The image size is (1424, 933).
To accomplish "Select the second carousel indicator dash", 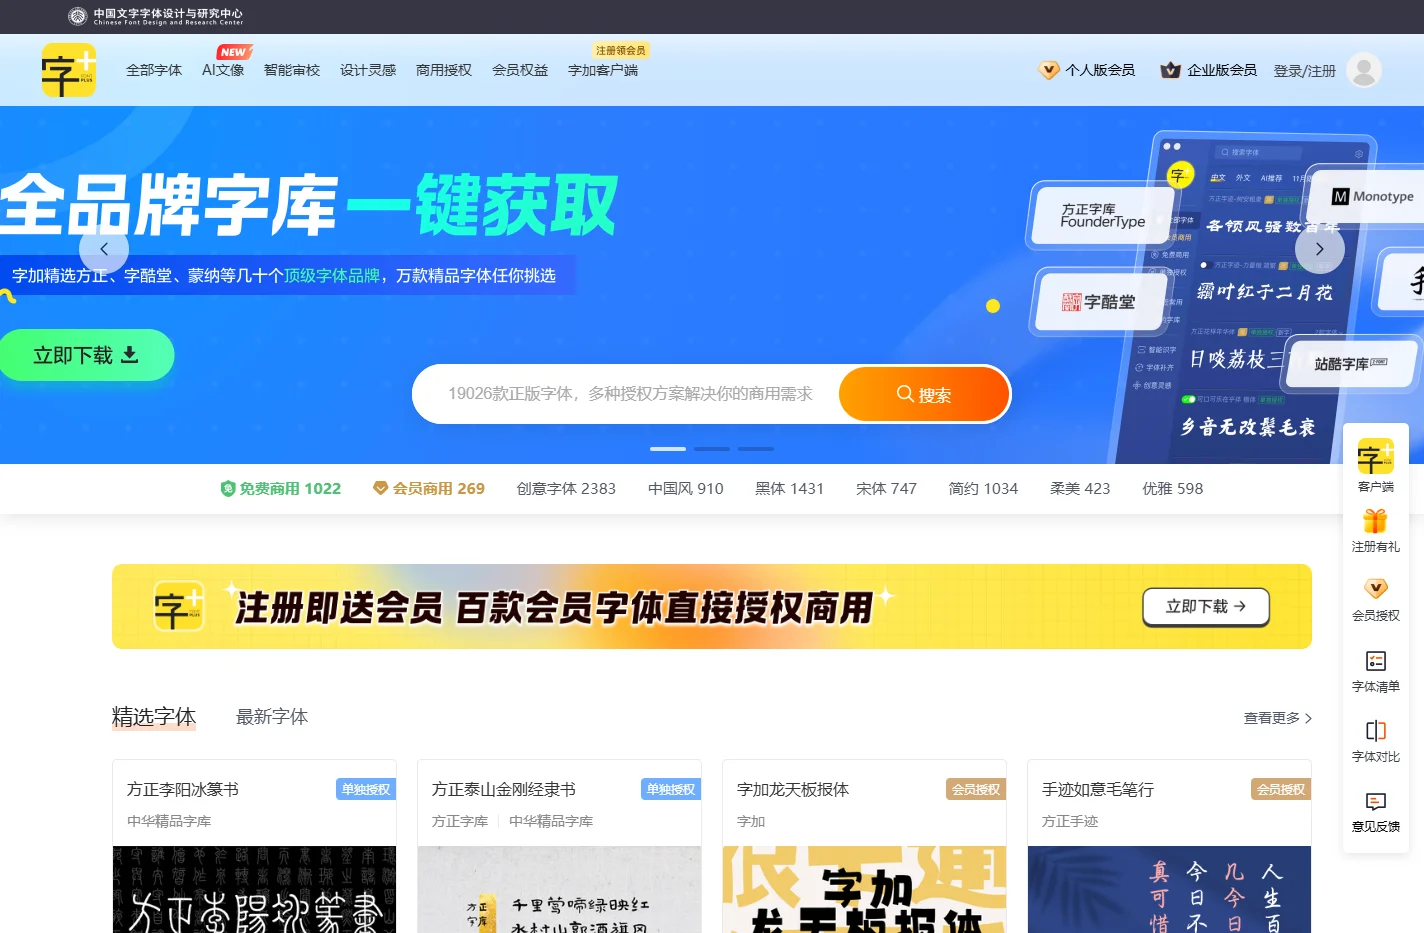I will 712,449.
